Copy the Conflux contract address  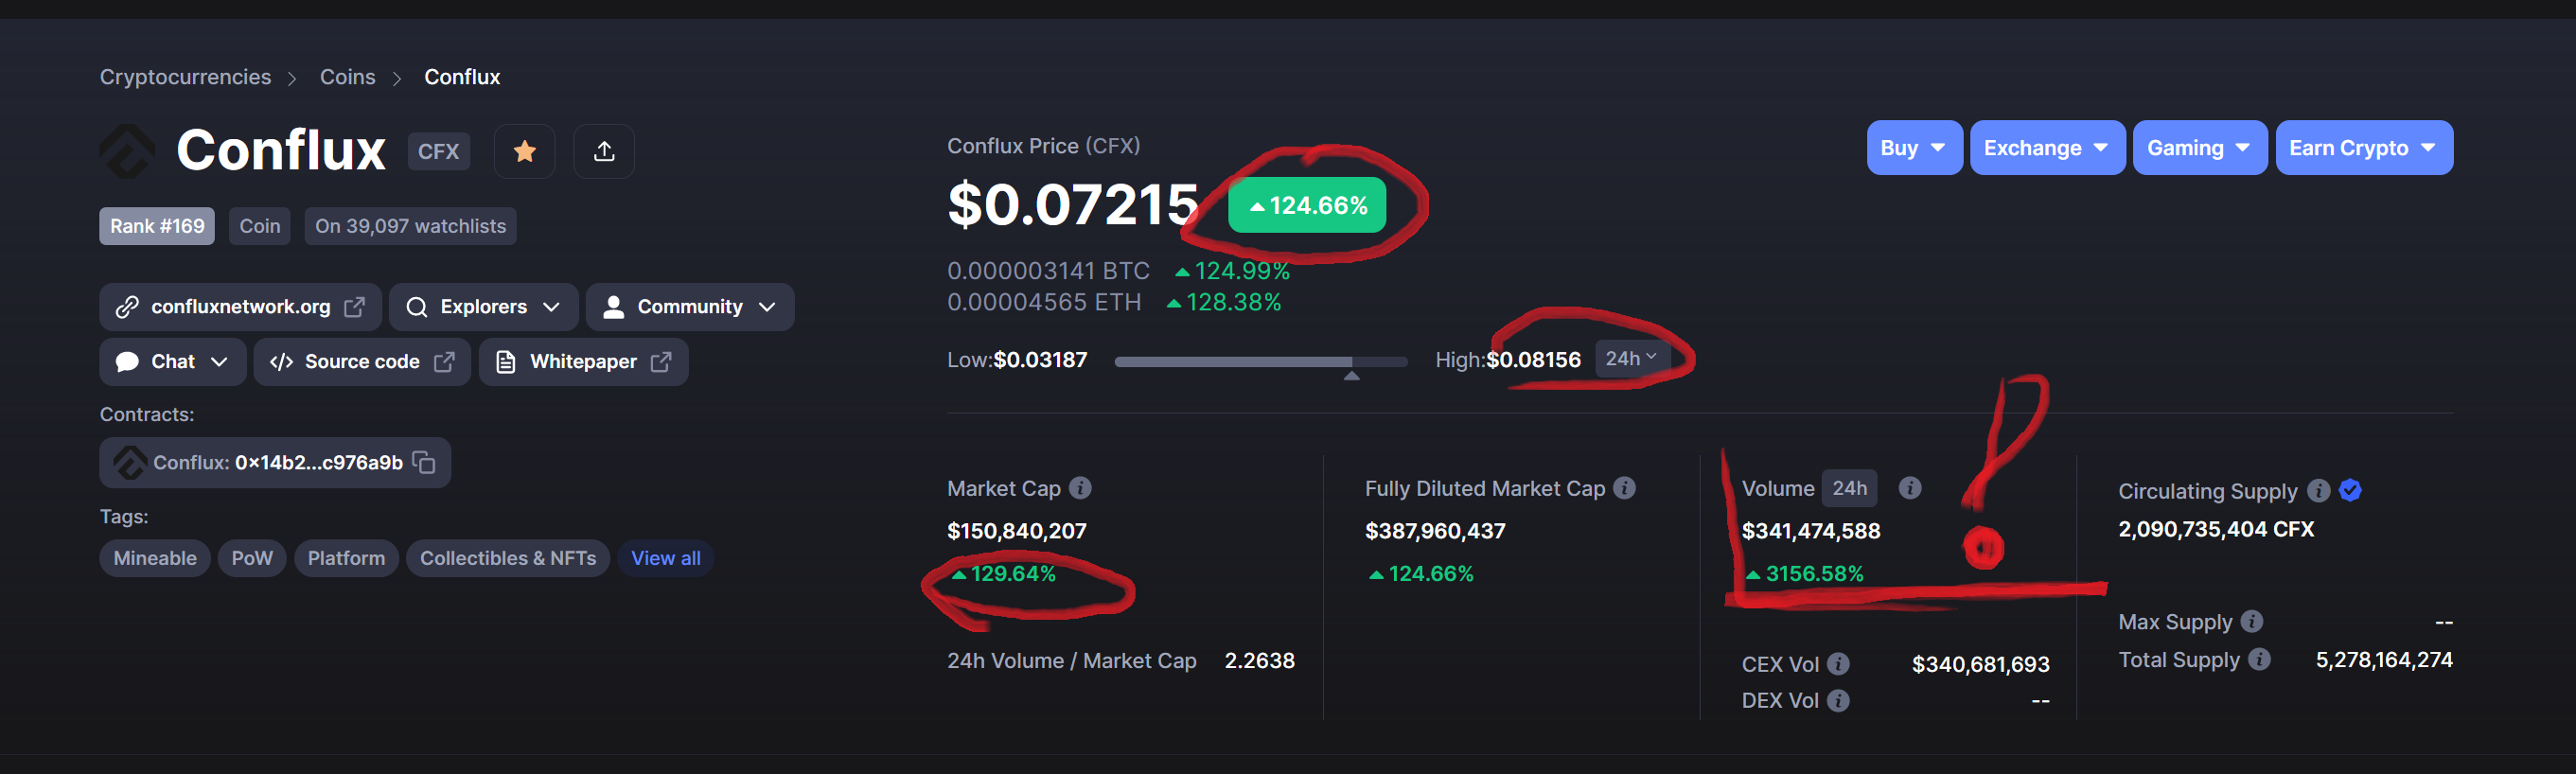(x=425, y=462)
